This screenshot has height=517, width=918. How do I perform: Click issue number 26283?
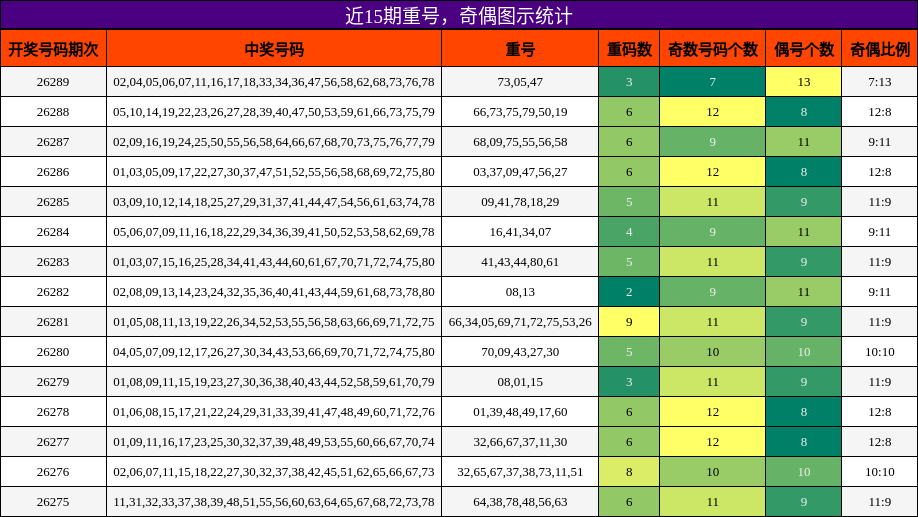tap(53, 262)
